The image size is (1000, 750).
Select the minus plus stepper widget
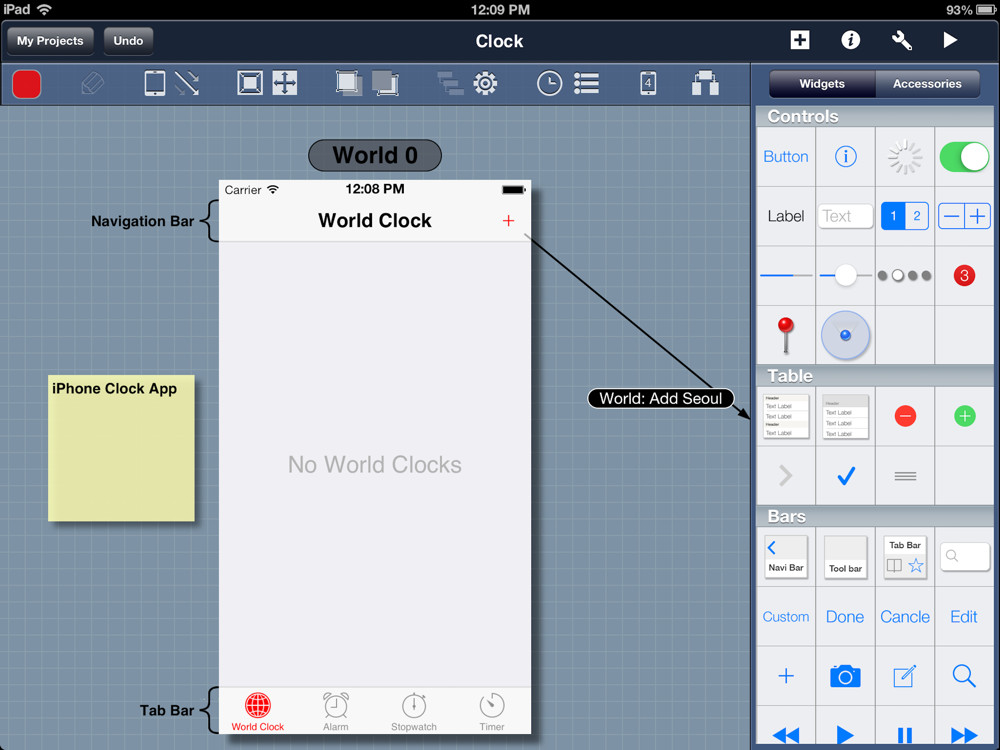964,216
